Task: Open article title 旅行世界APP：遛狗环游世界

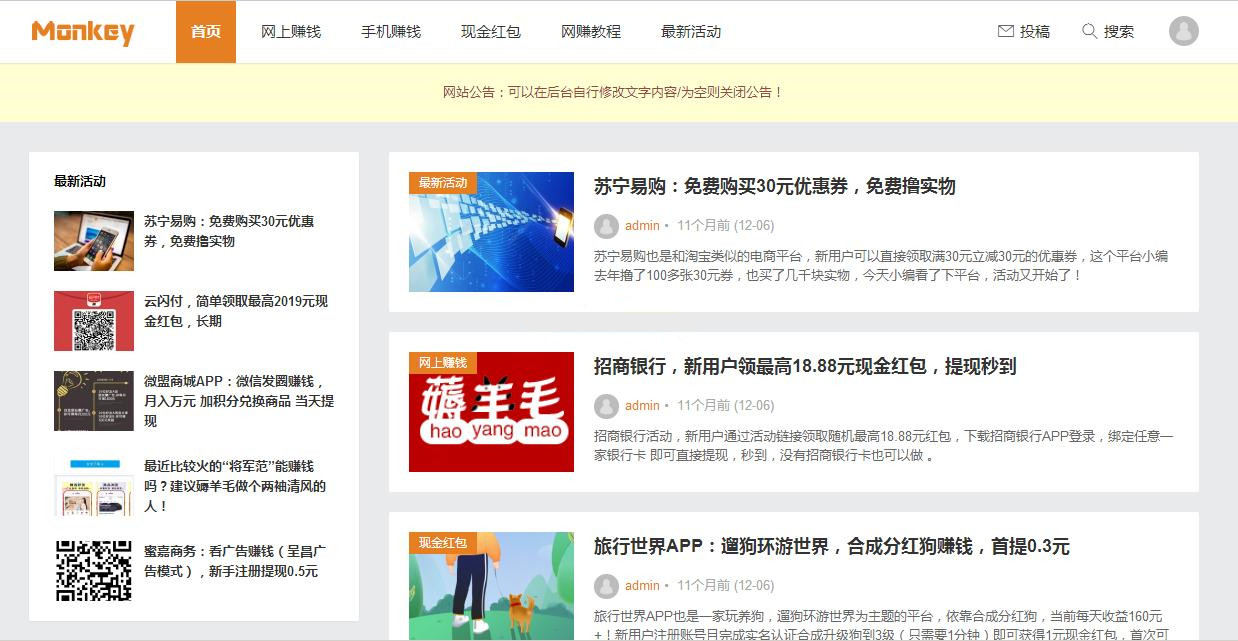Action: [x=832, y=546]
